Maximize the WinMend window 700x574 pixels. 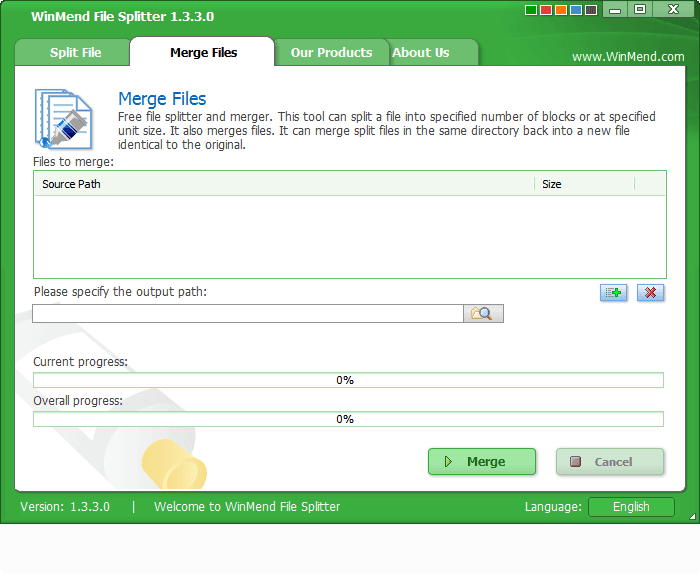click(x=640, y=9)
